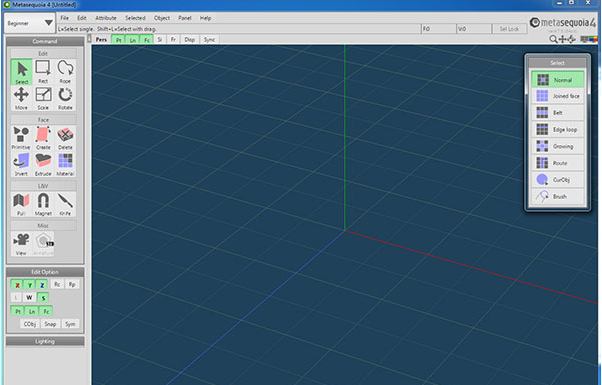Choose Route selection mode
The width and height of the screenshot is (602, 385).
click(x=557, y=163)
